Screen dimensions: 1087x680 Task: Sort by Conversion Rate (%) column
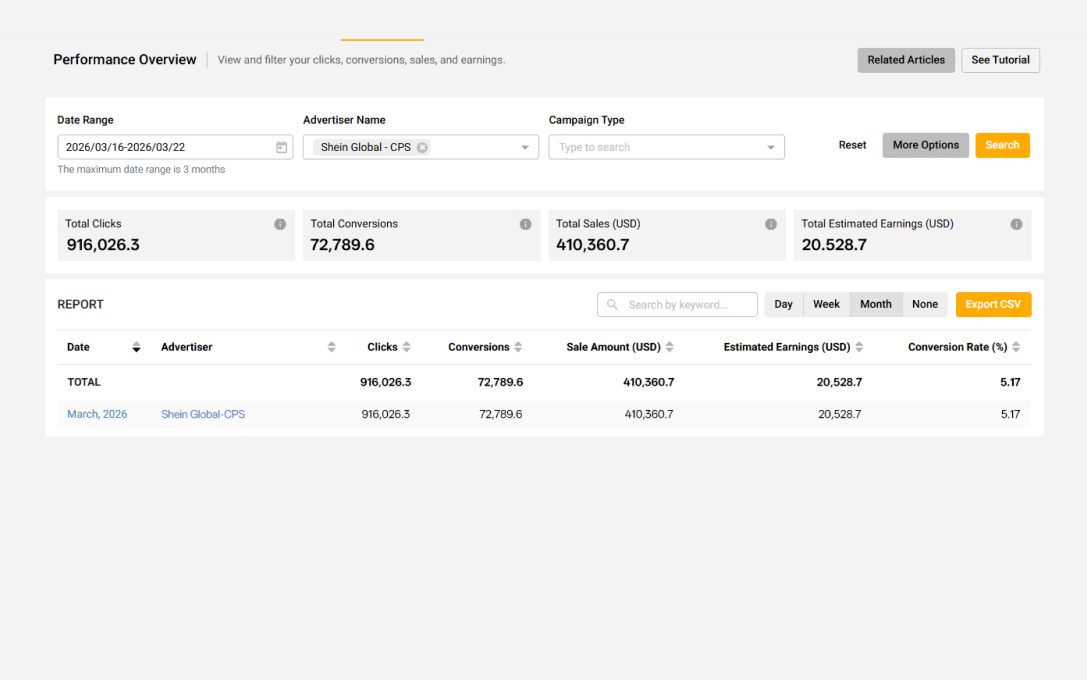coord(1016,347)
